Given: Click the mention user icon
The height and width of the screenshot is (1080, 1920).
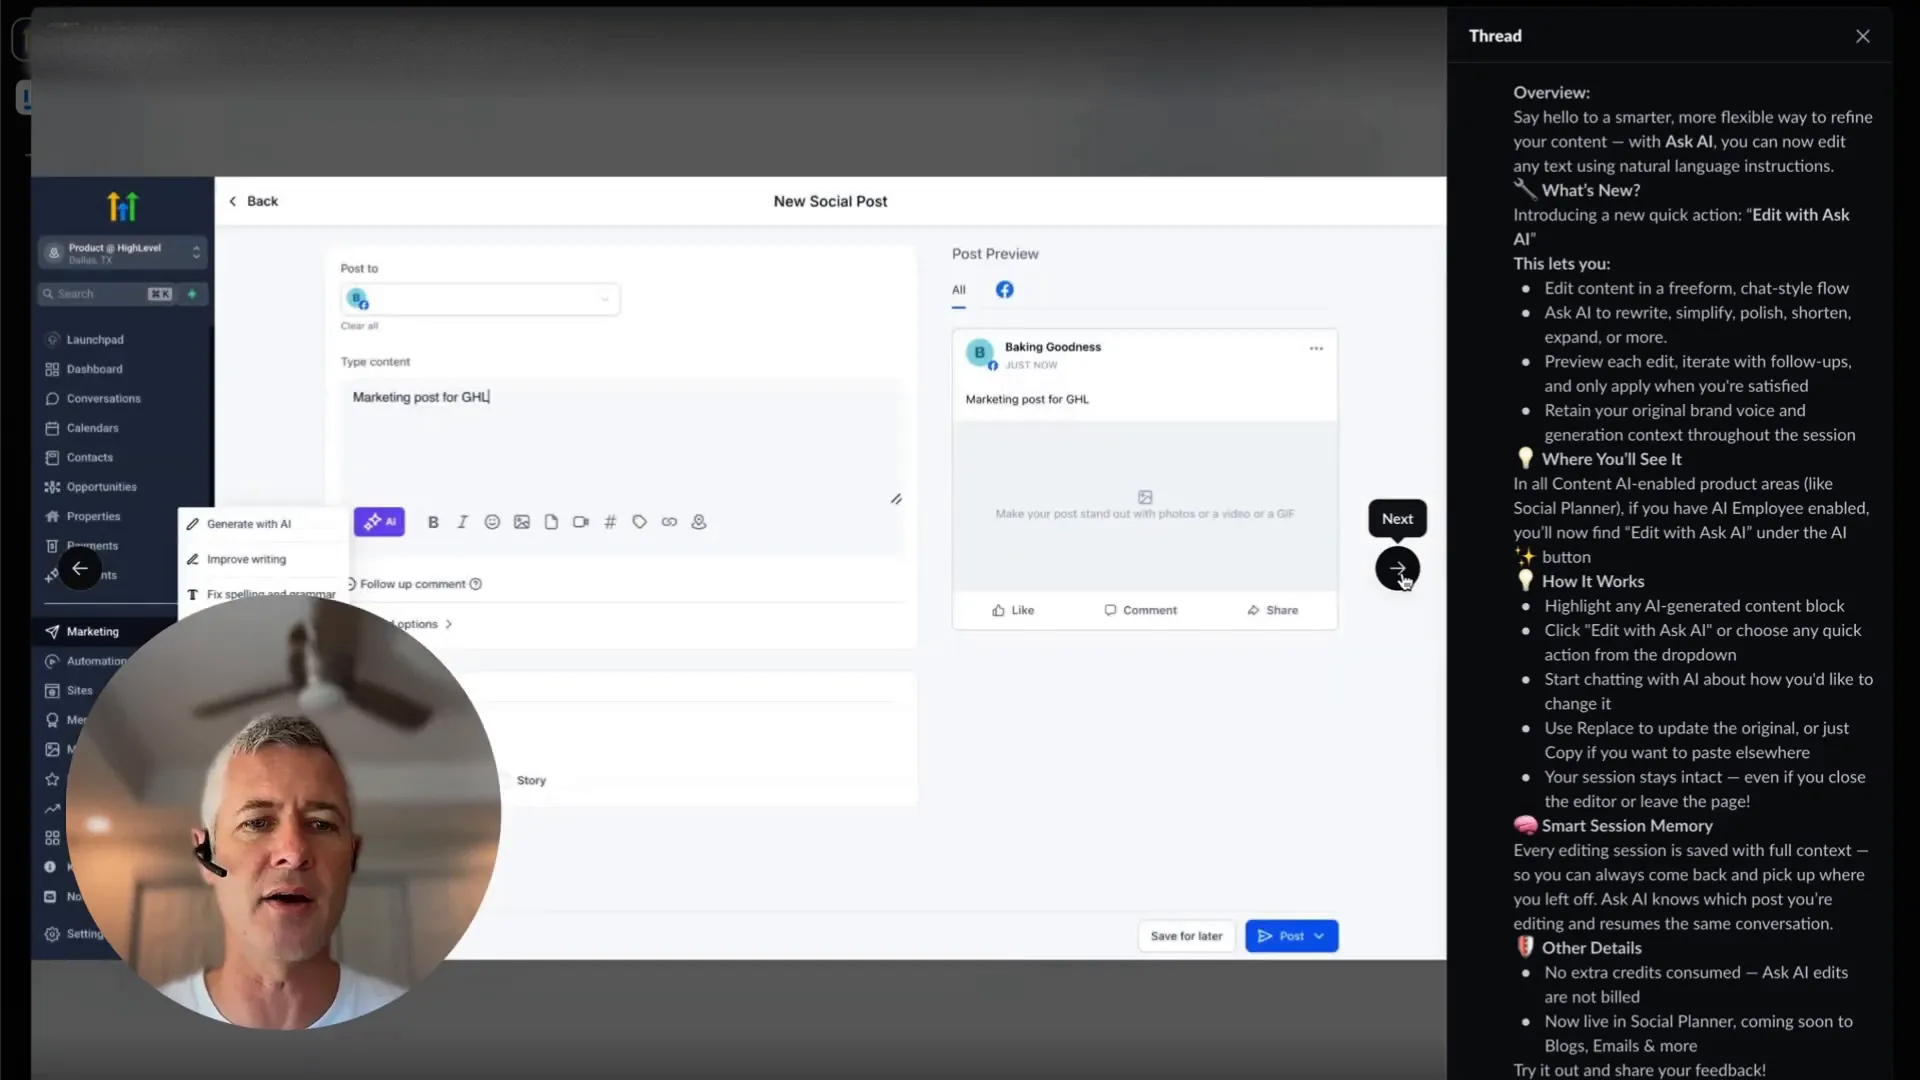Looking at the screenshot, I should (699, 522).
